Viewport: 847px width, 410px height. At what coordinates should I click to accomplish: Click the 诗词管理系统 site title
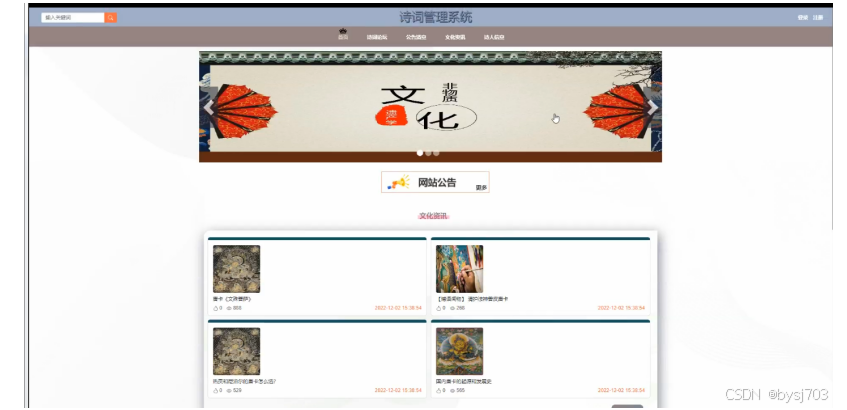435,18
